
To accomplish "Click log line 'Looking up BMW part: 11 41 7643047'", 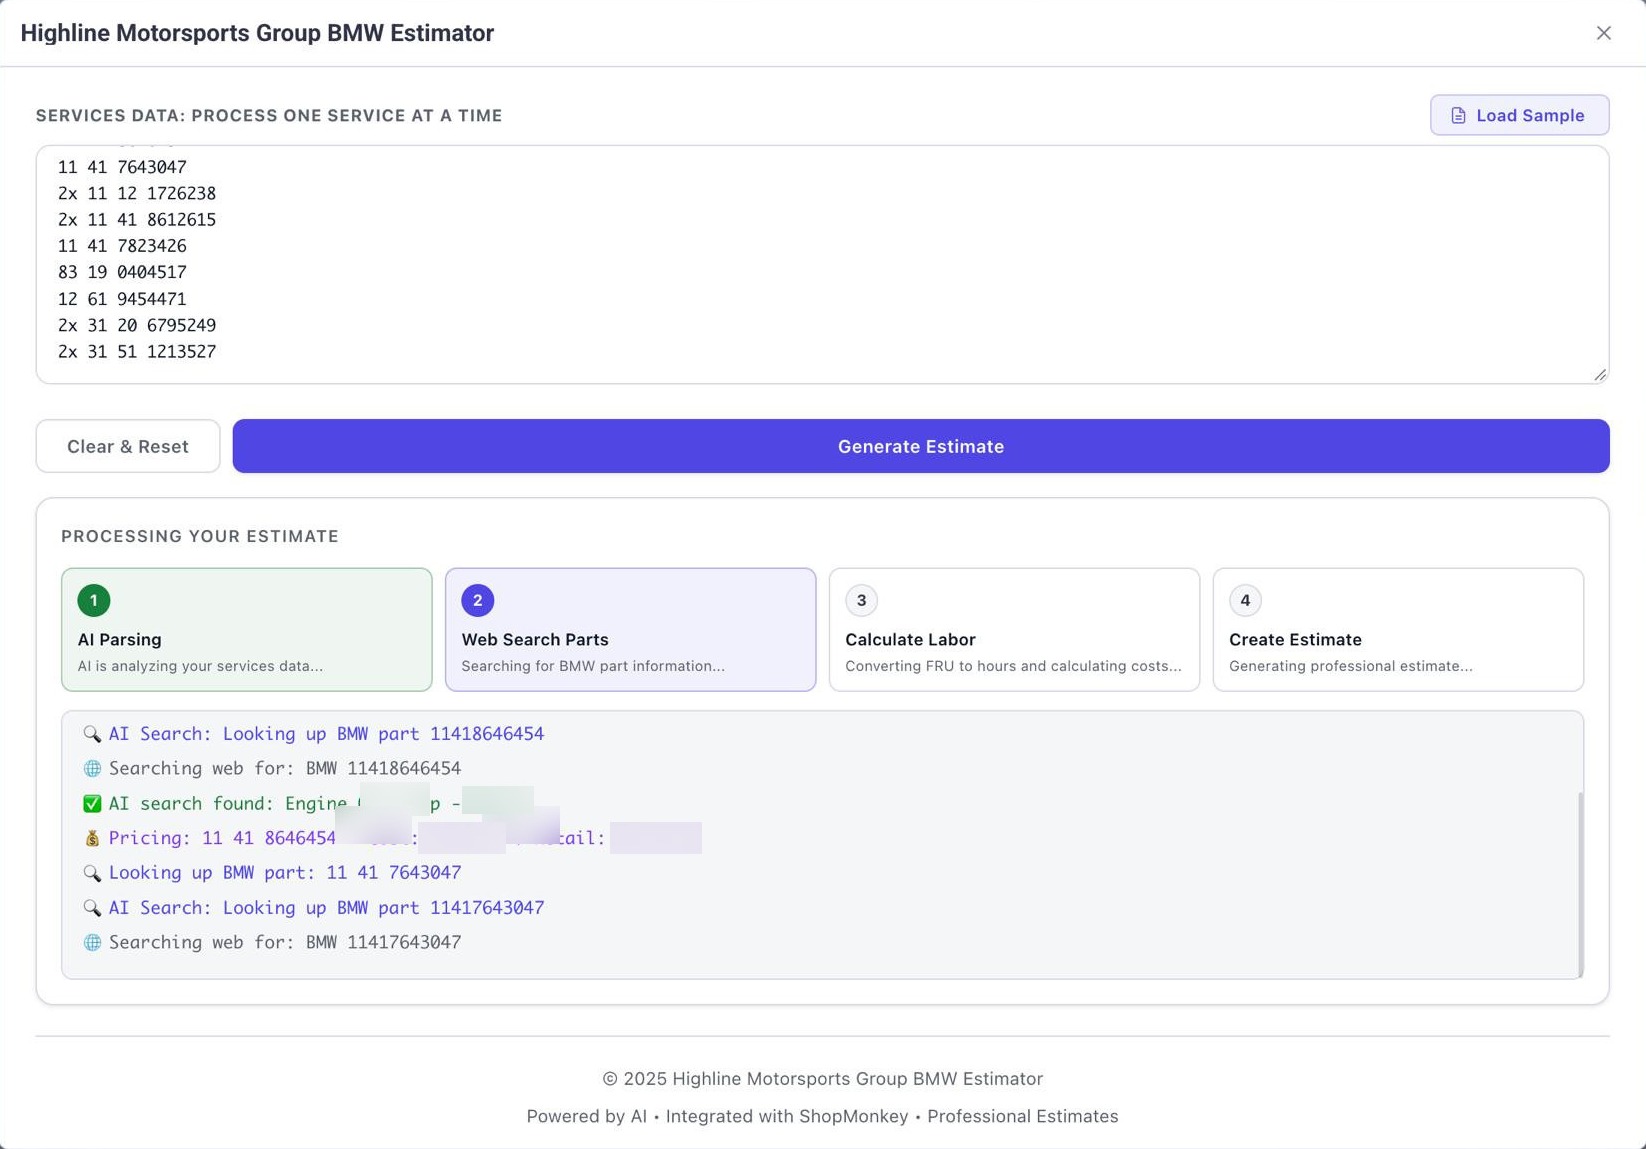I will 285,873.
